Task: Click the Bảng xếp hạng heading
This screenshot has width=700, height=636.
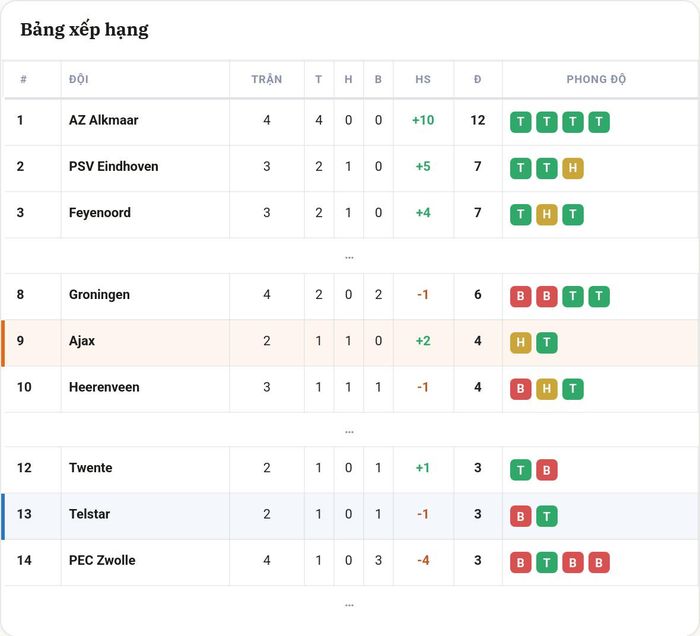Action: pos(84,30)
